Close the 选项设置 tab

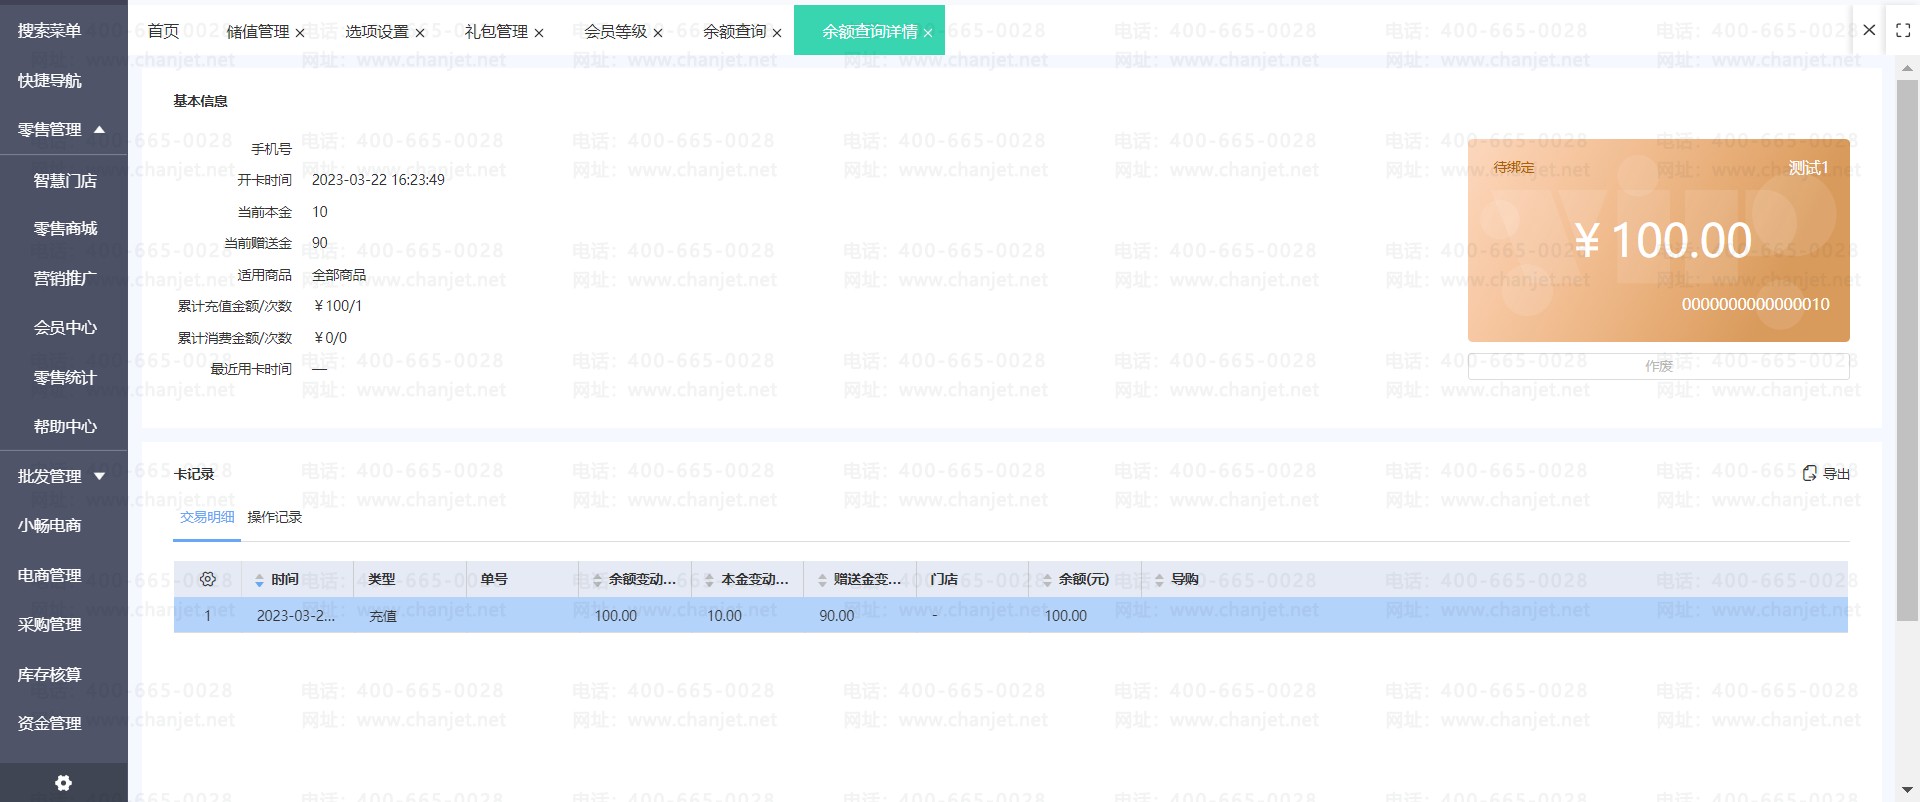[x=420, y=33]
